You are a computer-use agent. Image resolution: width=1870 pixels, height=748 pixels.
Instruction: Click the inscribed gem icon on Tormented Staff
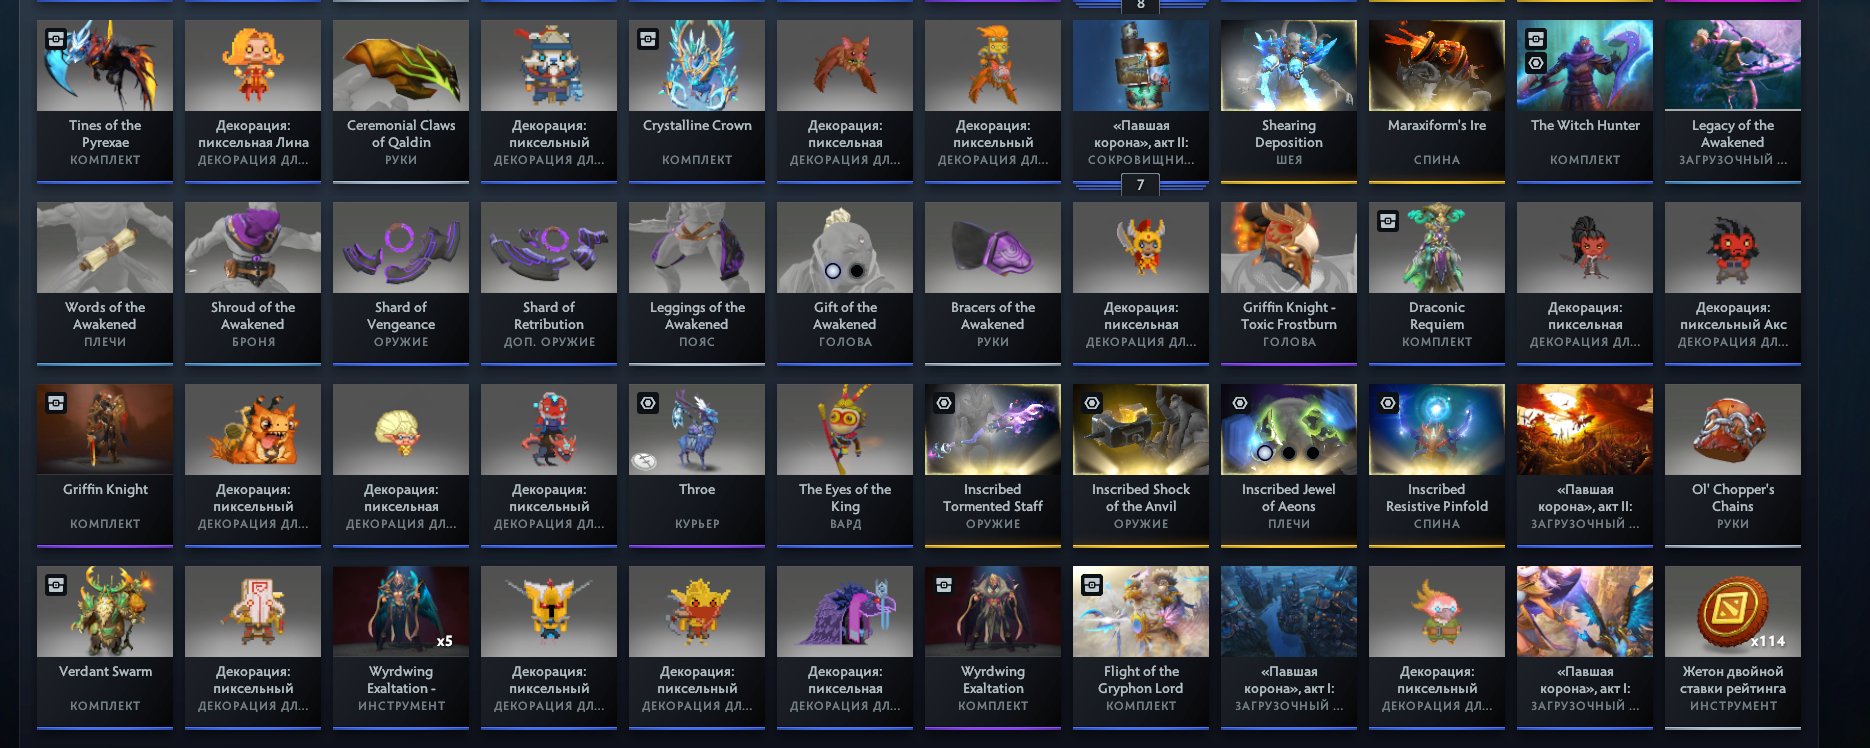944,403
